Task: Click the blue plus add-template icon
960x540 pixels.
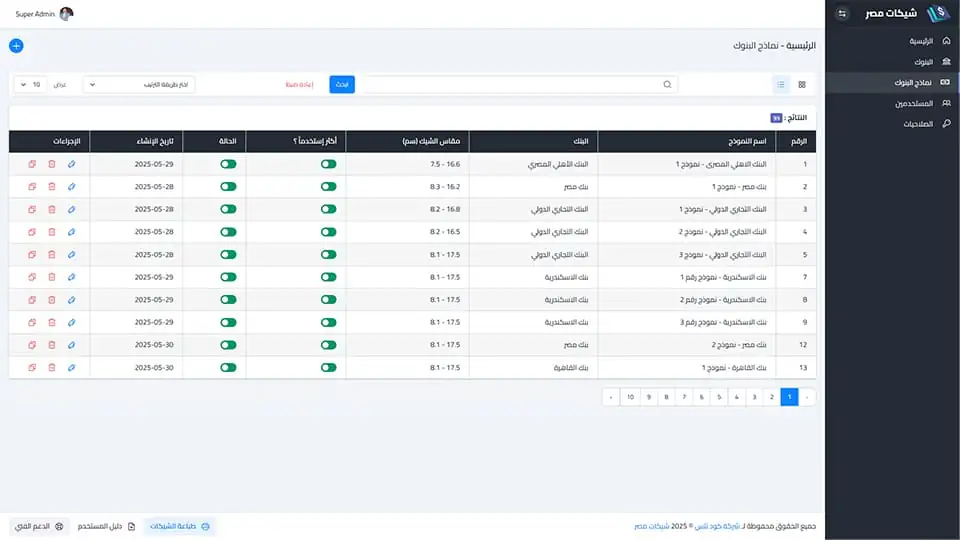Action: 16,46
